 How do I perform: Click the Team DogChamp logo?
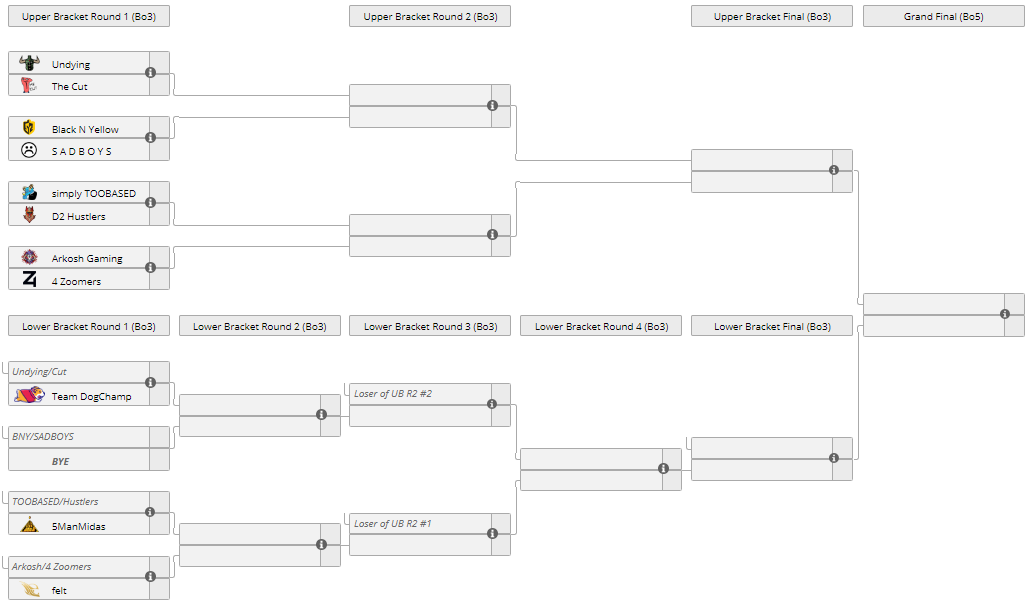click(29, 396)
